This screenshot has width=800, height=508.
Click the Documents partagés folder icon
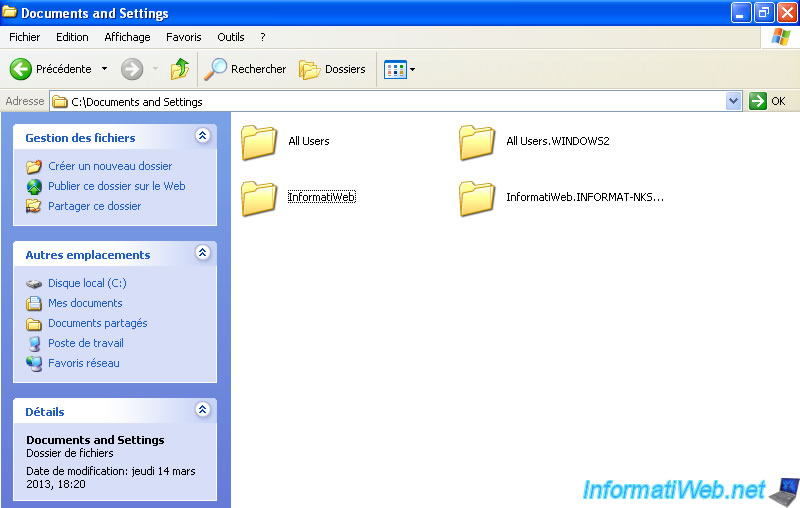(34, 324)
